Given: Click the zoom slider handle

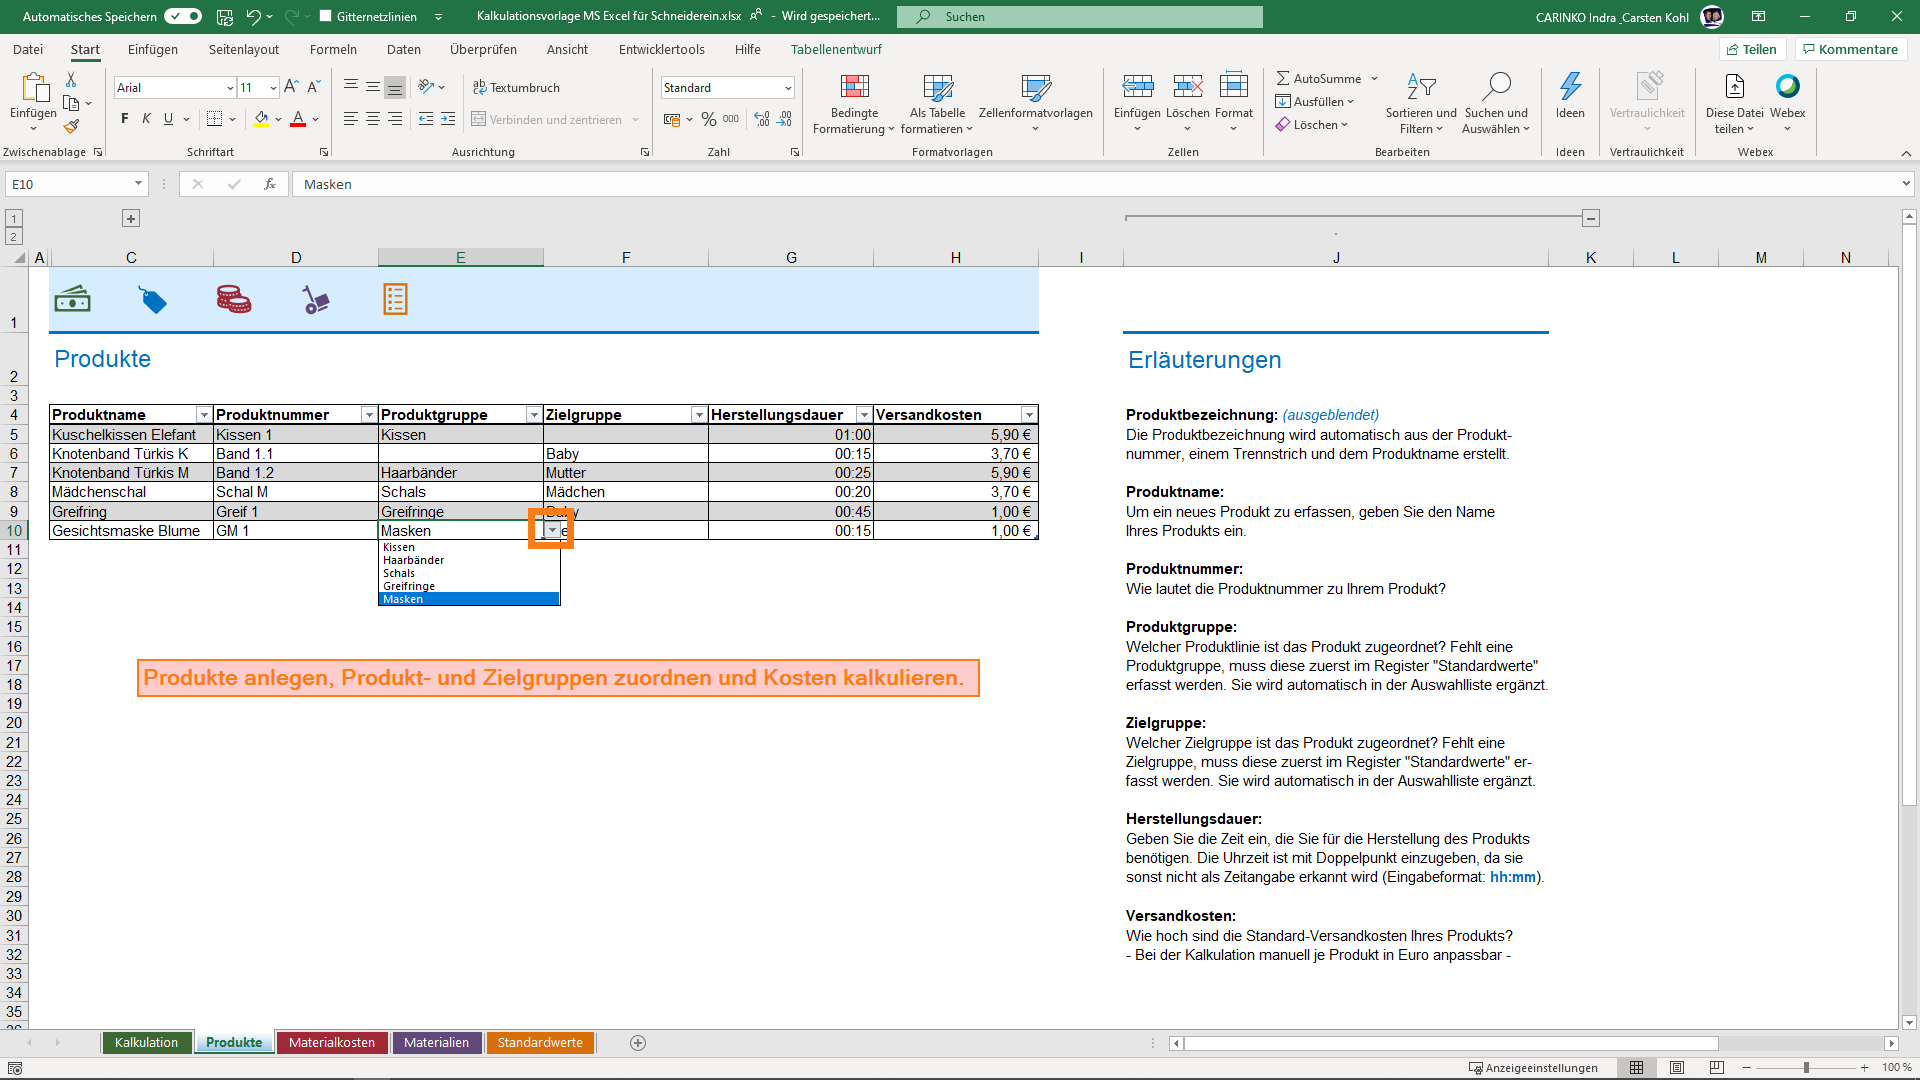Looking at the screenshot, I should click(1806, 1068).
